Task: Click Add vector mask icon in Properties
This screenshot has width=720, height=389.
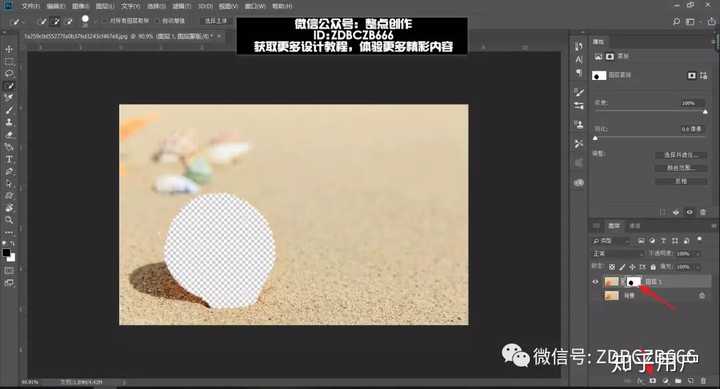Action: [x=704, y=75]
